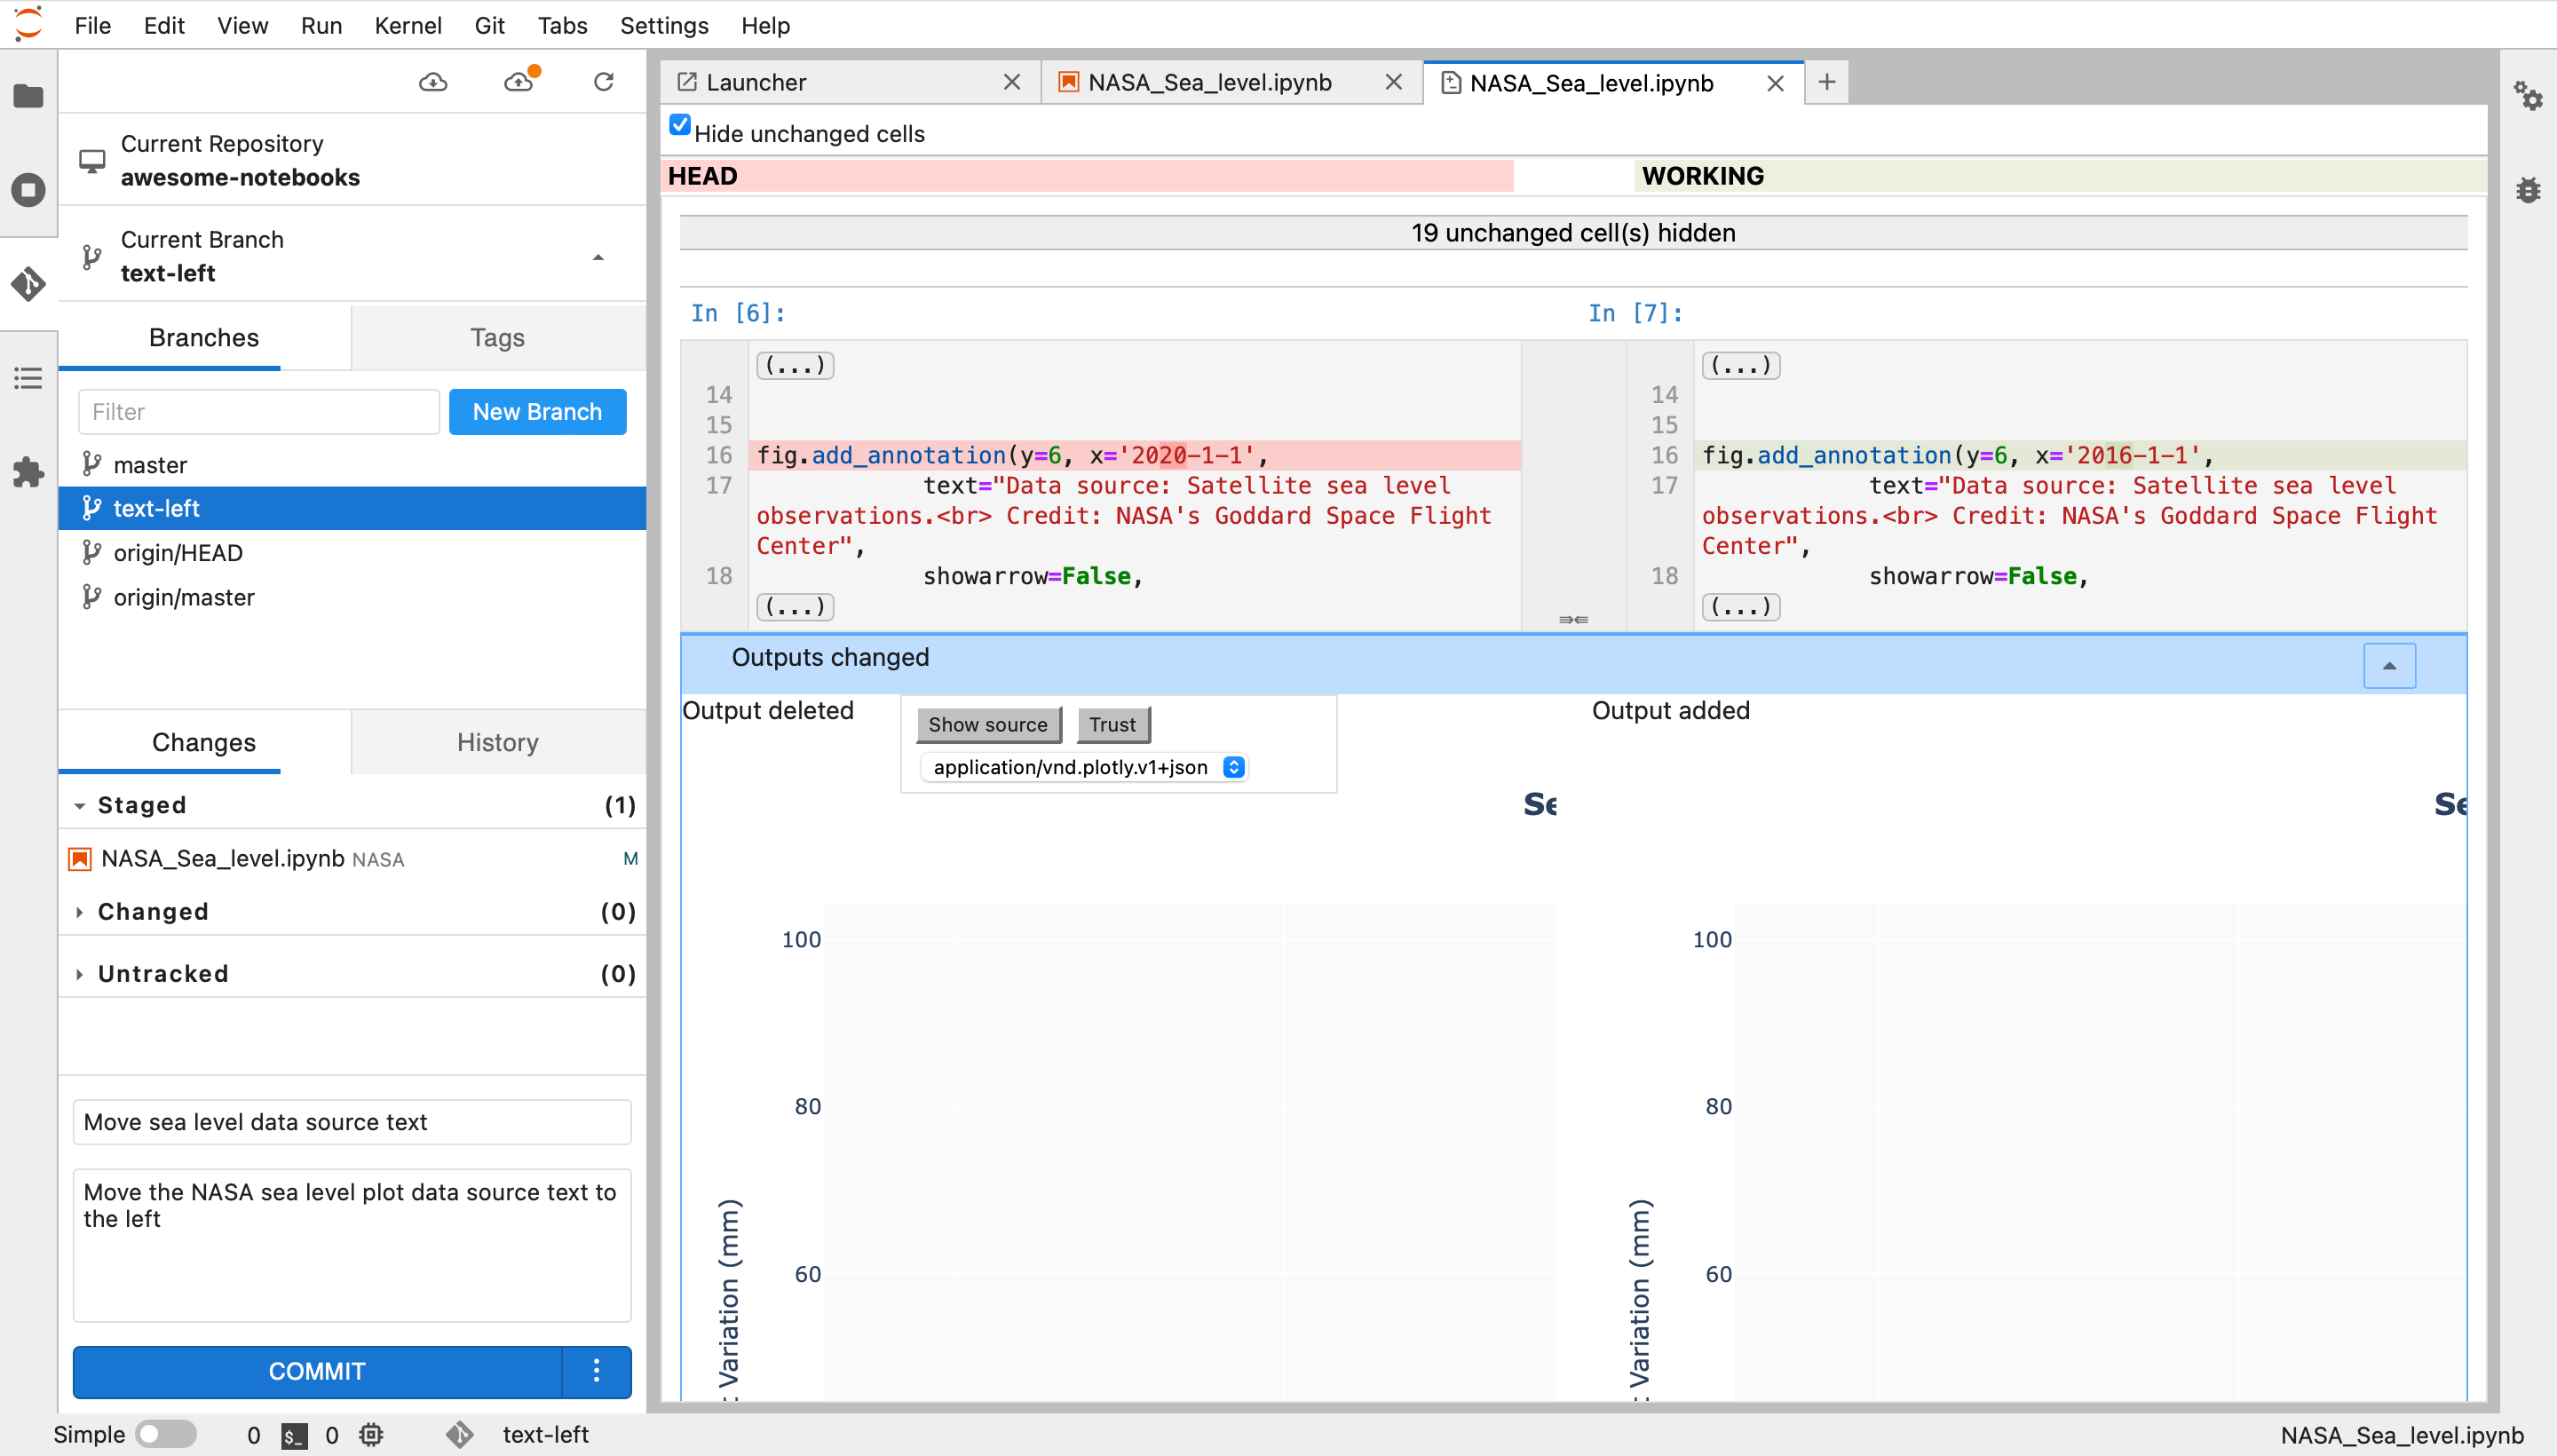This screenshot has width=2557, height=1456.
Task: Push committed changes with cloud upload icon
Action: coord(519,82)
